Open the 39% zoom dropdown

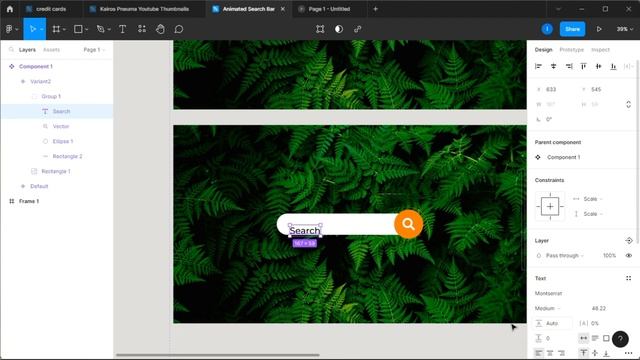[x=625, y=29]
